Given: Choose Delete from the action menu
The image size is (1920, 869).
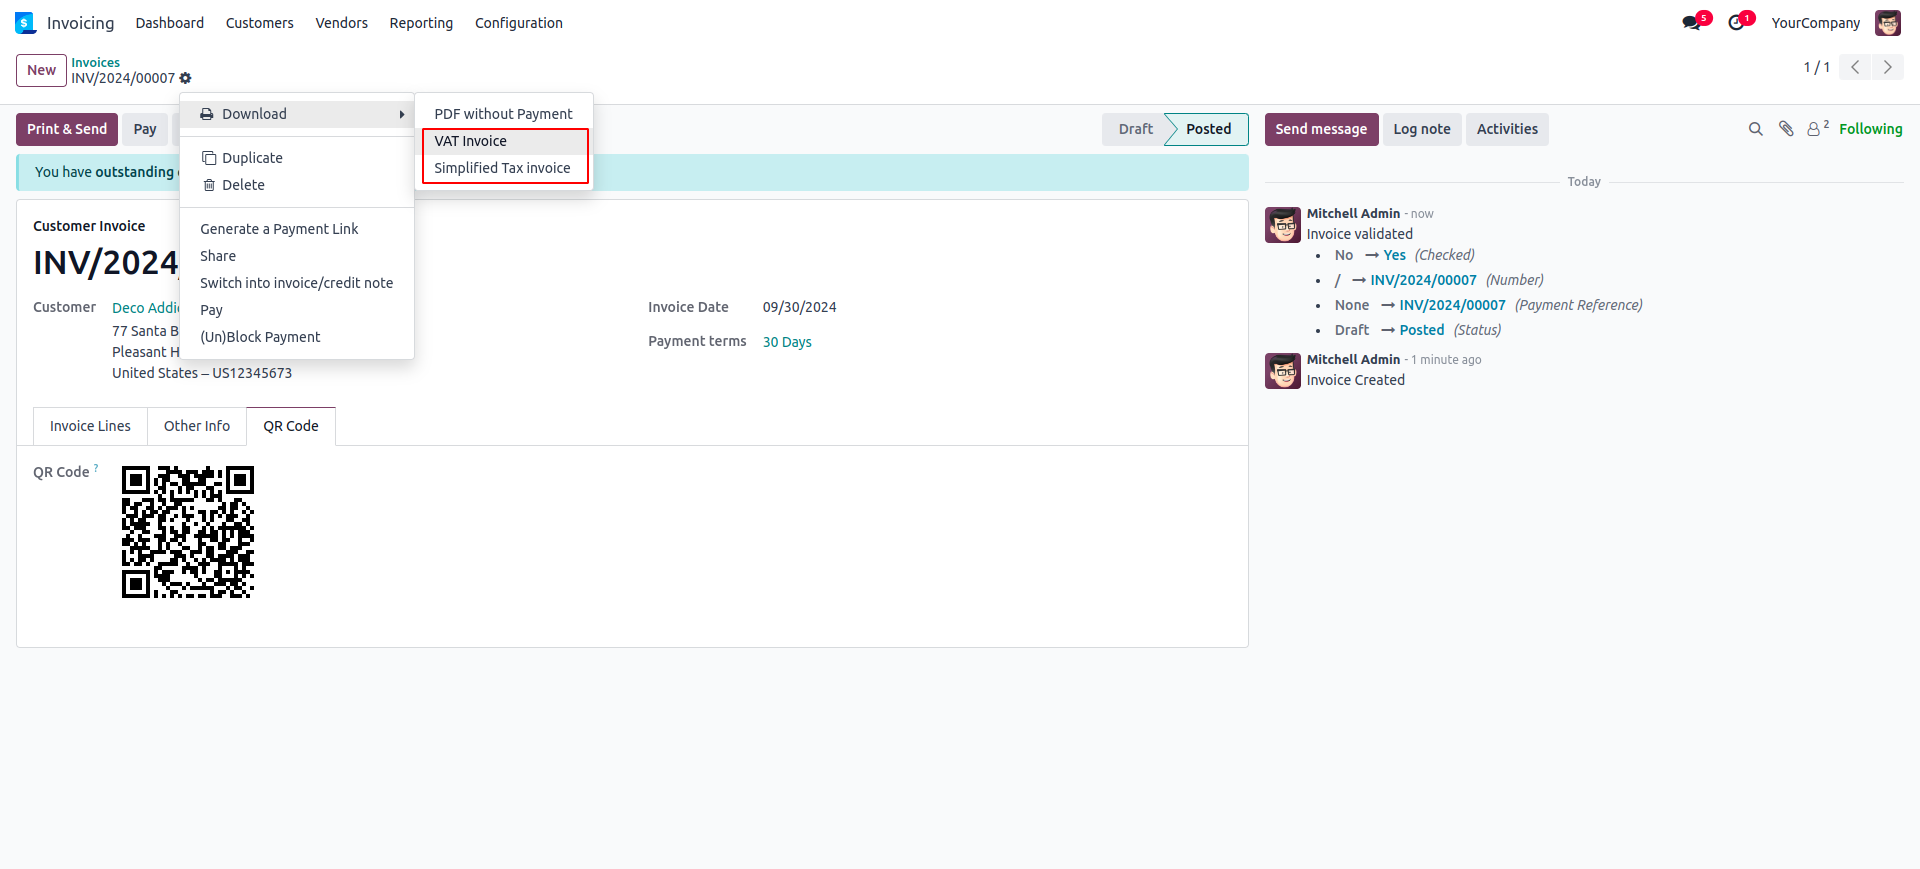Looking at the screenshot, I should (x=297, y=185).
